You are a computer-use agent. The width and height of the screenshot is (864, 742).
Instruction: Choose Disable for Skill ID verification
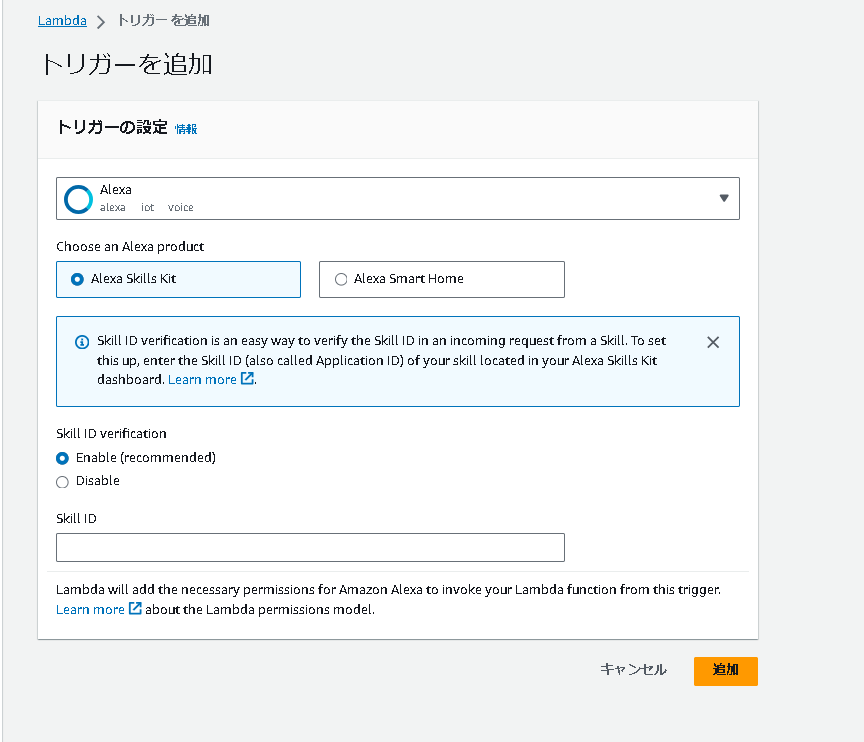click(63, 481)
